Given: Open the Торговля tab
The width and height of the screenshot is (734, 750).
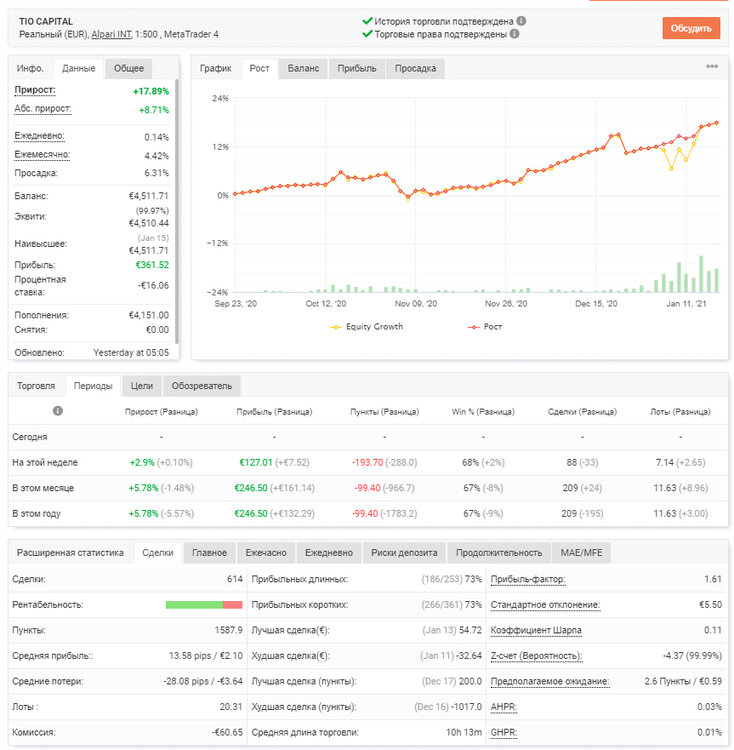Looking at the screenshot, I should pos(36,386).
